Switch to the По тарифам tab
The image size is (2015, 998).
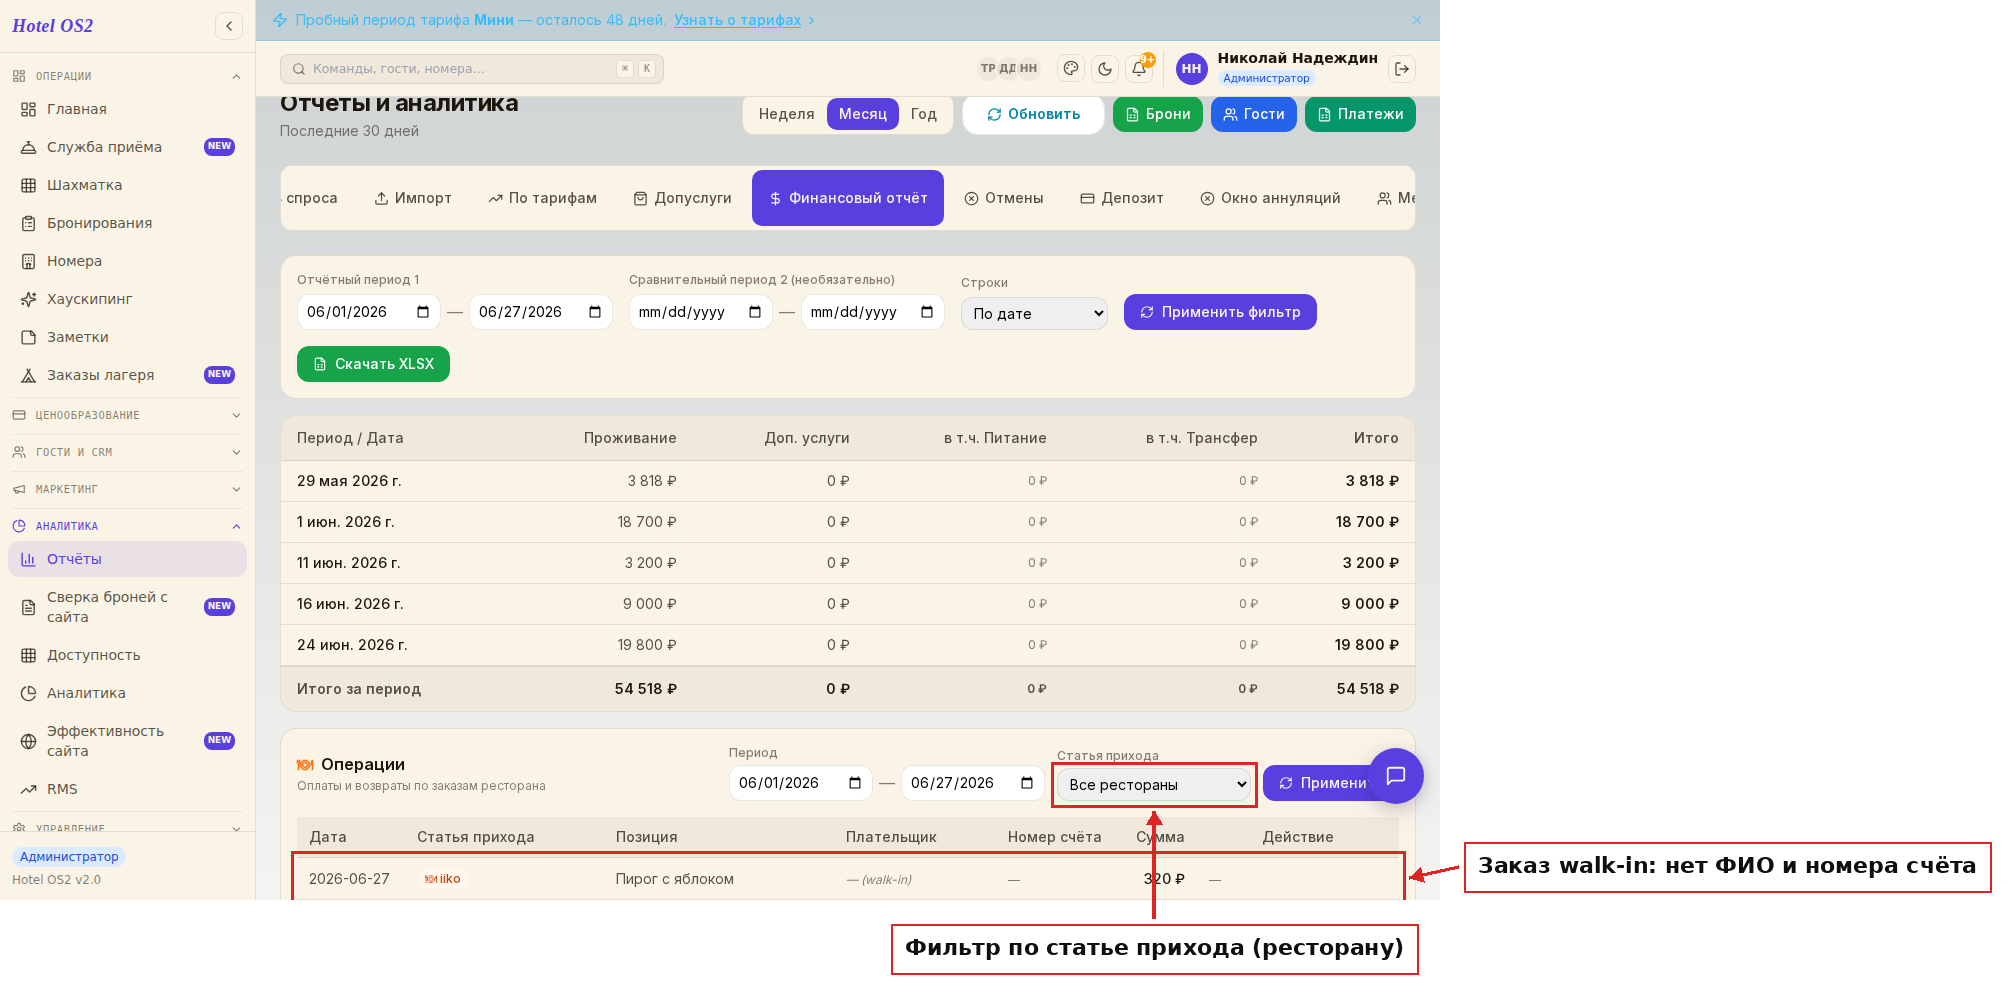click(542, 198)
